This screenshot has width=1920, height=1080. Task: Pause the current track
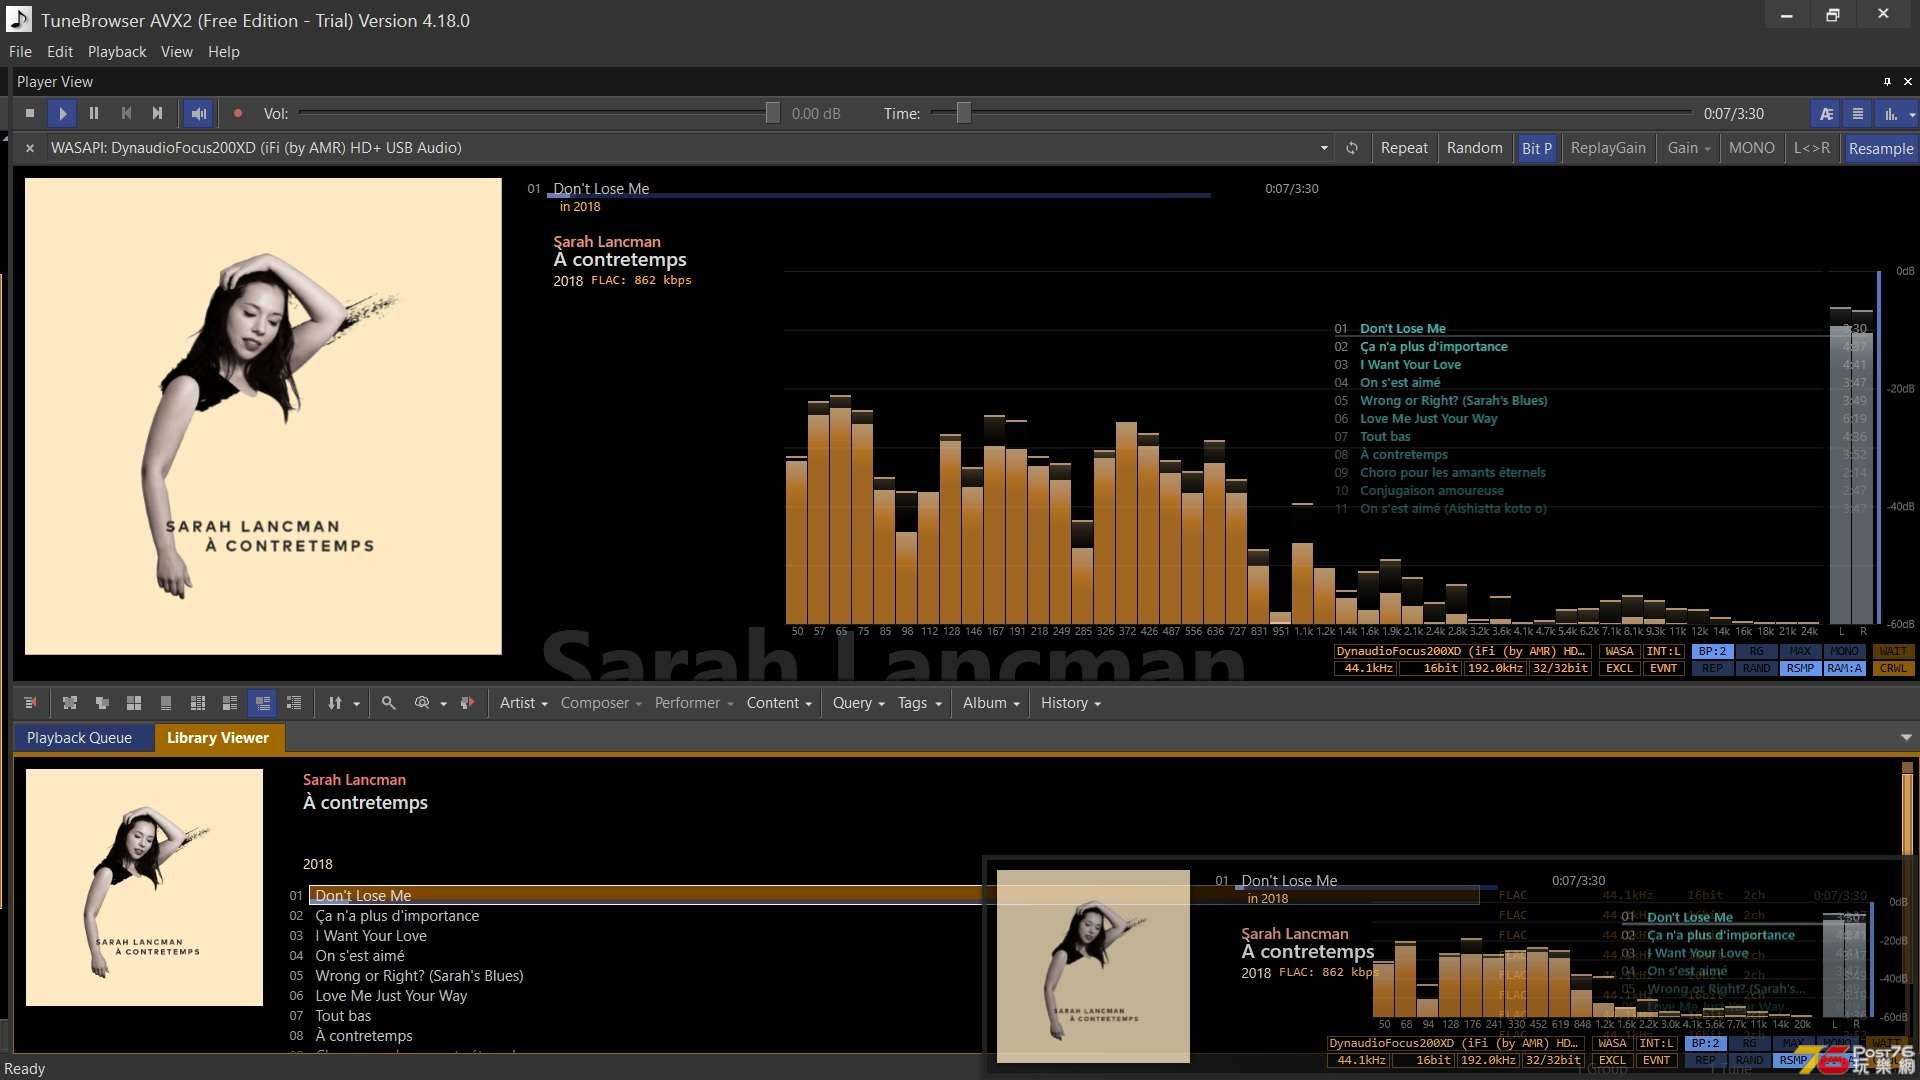click(94, 114)
